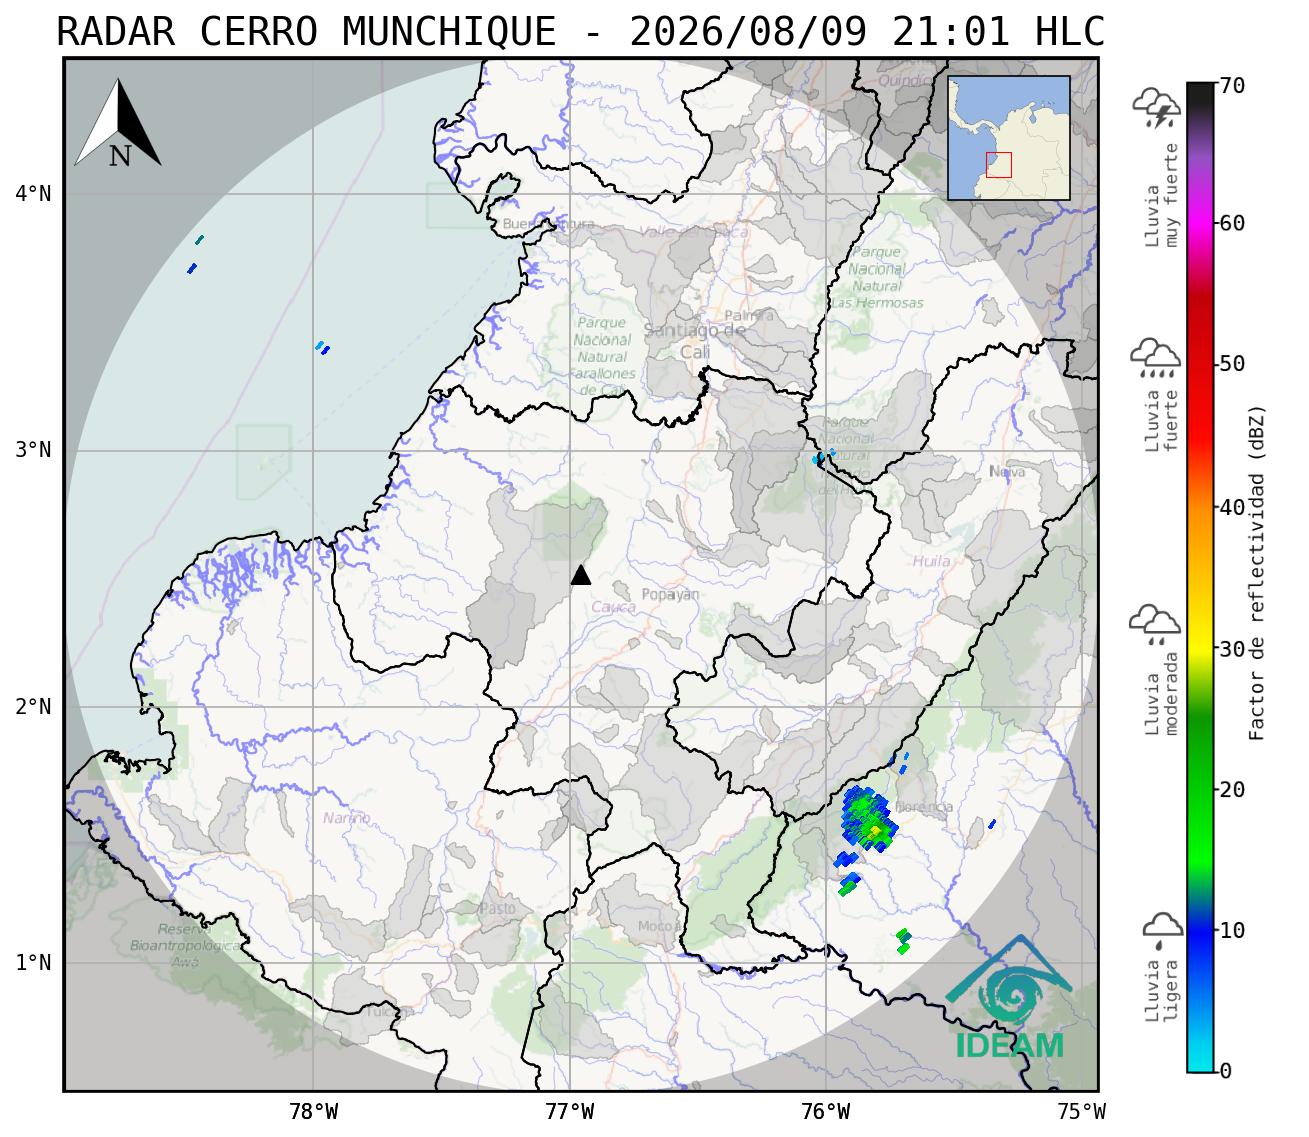Click the 75°W longitude label

(x=1082, y=1112)
